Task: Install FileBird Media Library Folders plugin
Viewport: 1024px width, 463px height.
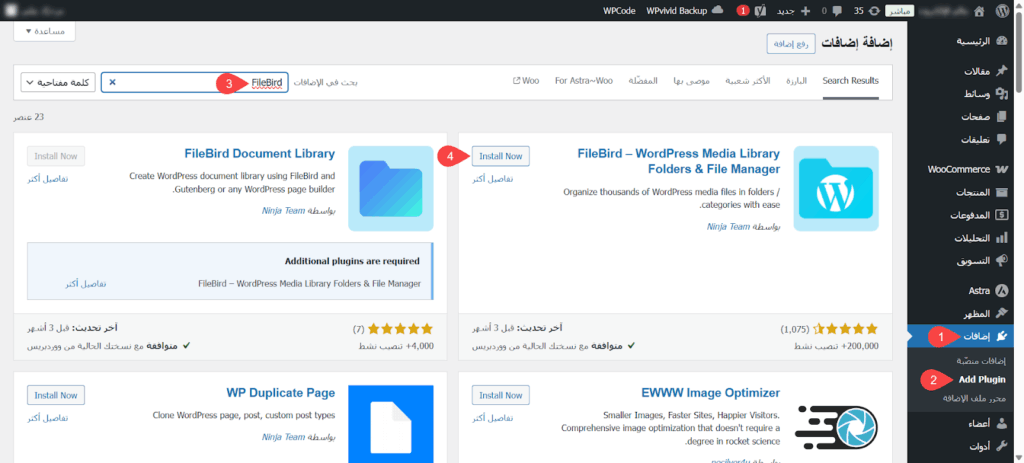Action: [x=501, y=157]
